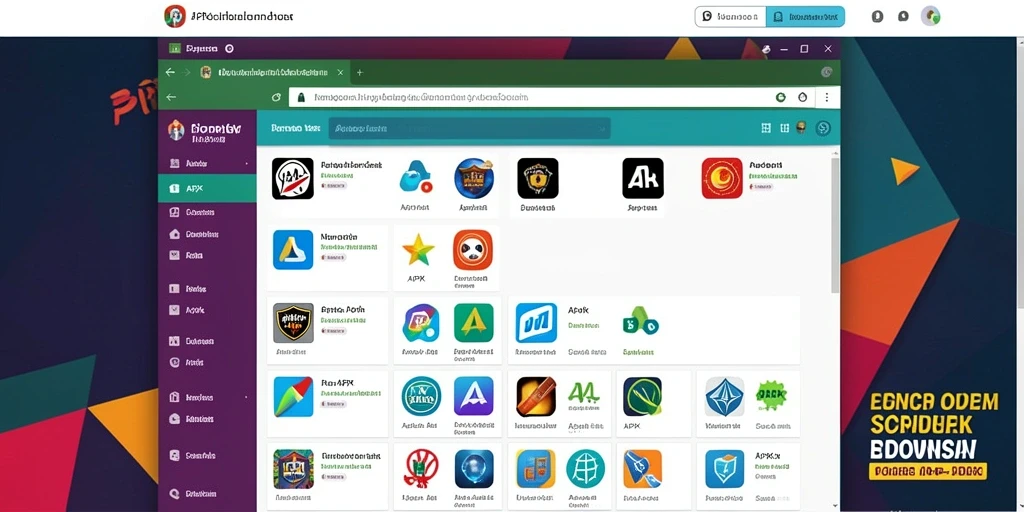Viewport: 1024px width, 512px height.
Task: Open the purple "A" triangle app icon
Action: (x=473, y=396)
